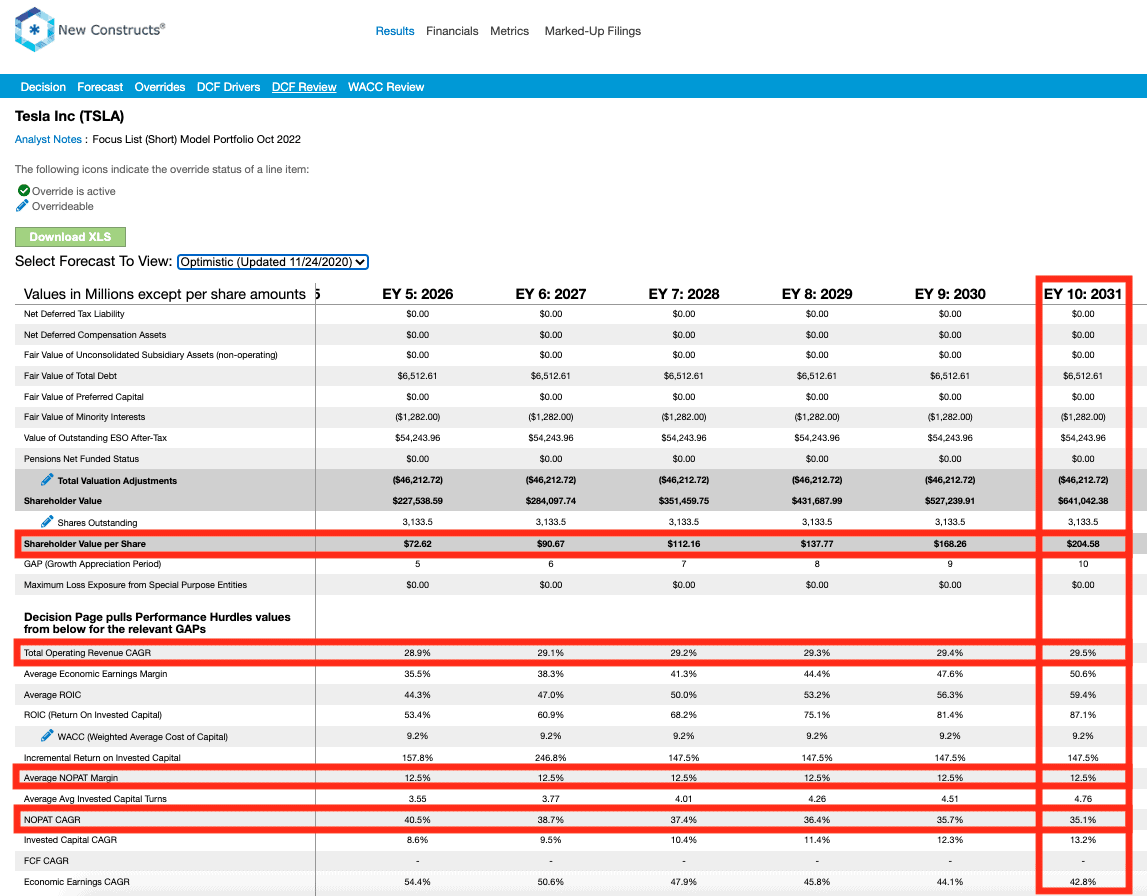Switch to the DCF Drivers tab
The height and width of the screenshot is (896, 1147).
pyautogui.click(x=228, y=86)
